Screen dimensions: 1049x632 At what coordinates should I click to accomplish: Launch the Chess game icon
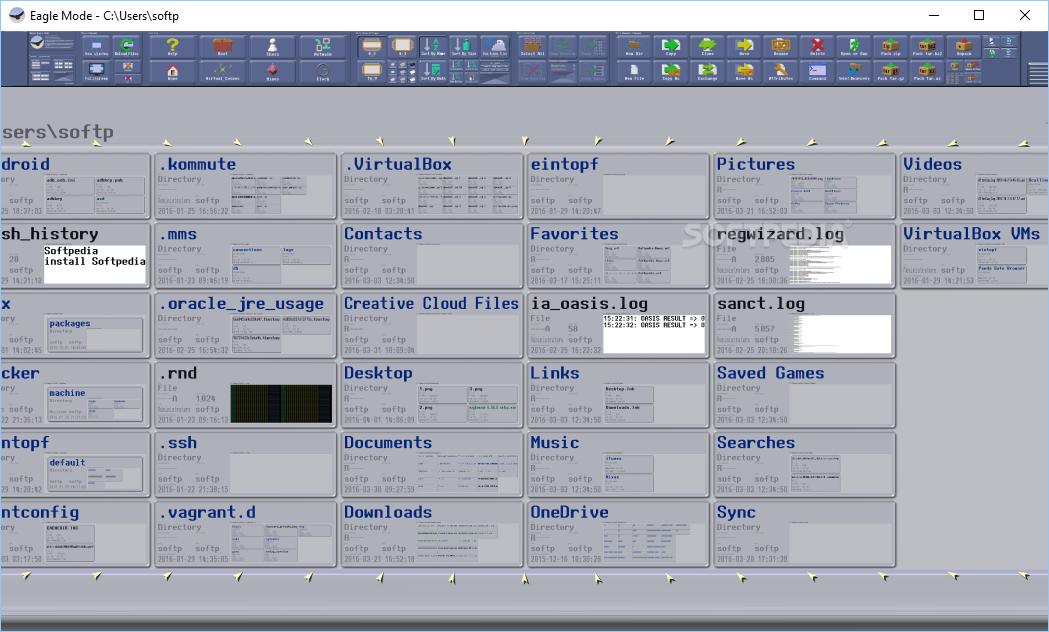(272, 47)
